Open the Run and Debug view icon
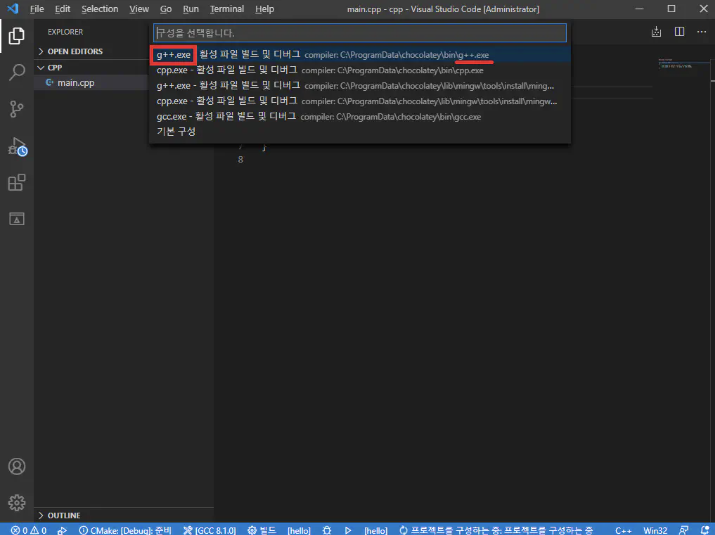The image size is (715, 535). tap(17, 146)
